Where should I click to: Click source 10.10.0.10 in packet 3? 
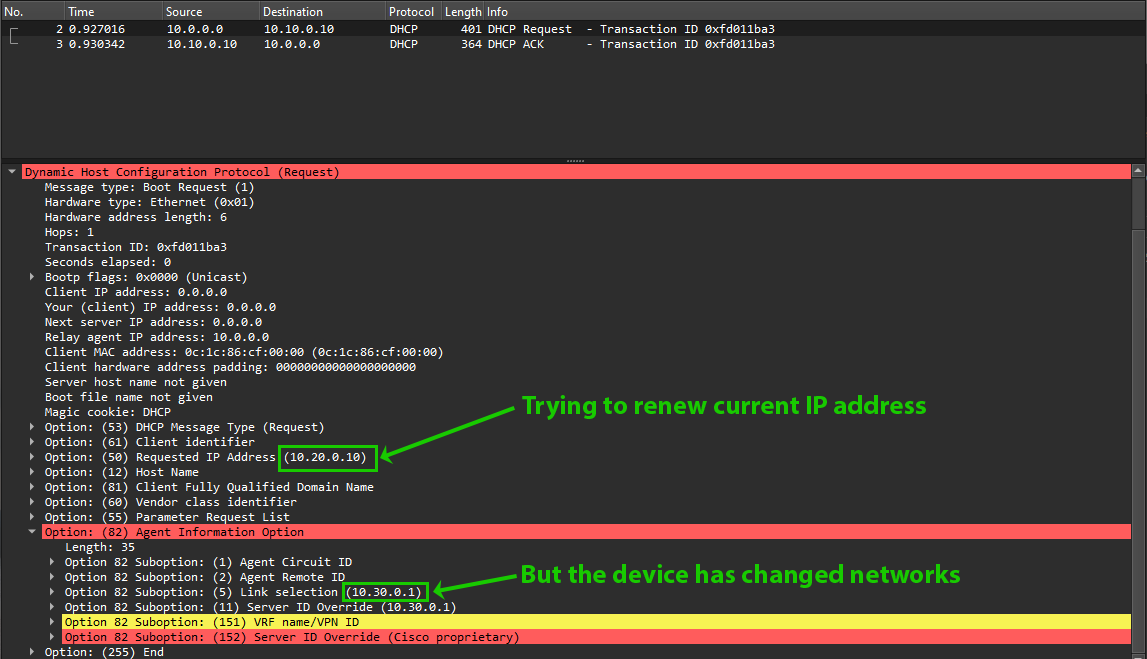coord(202,44)
